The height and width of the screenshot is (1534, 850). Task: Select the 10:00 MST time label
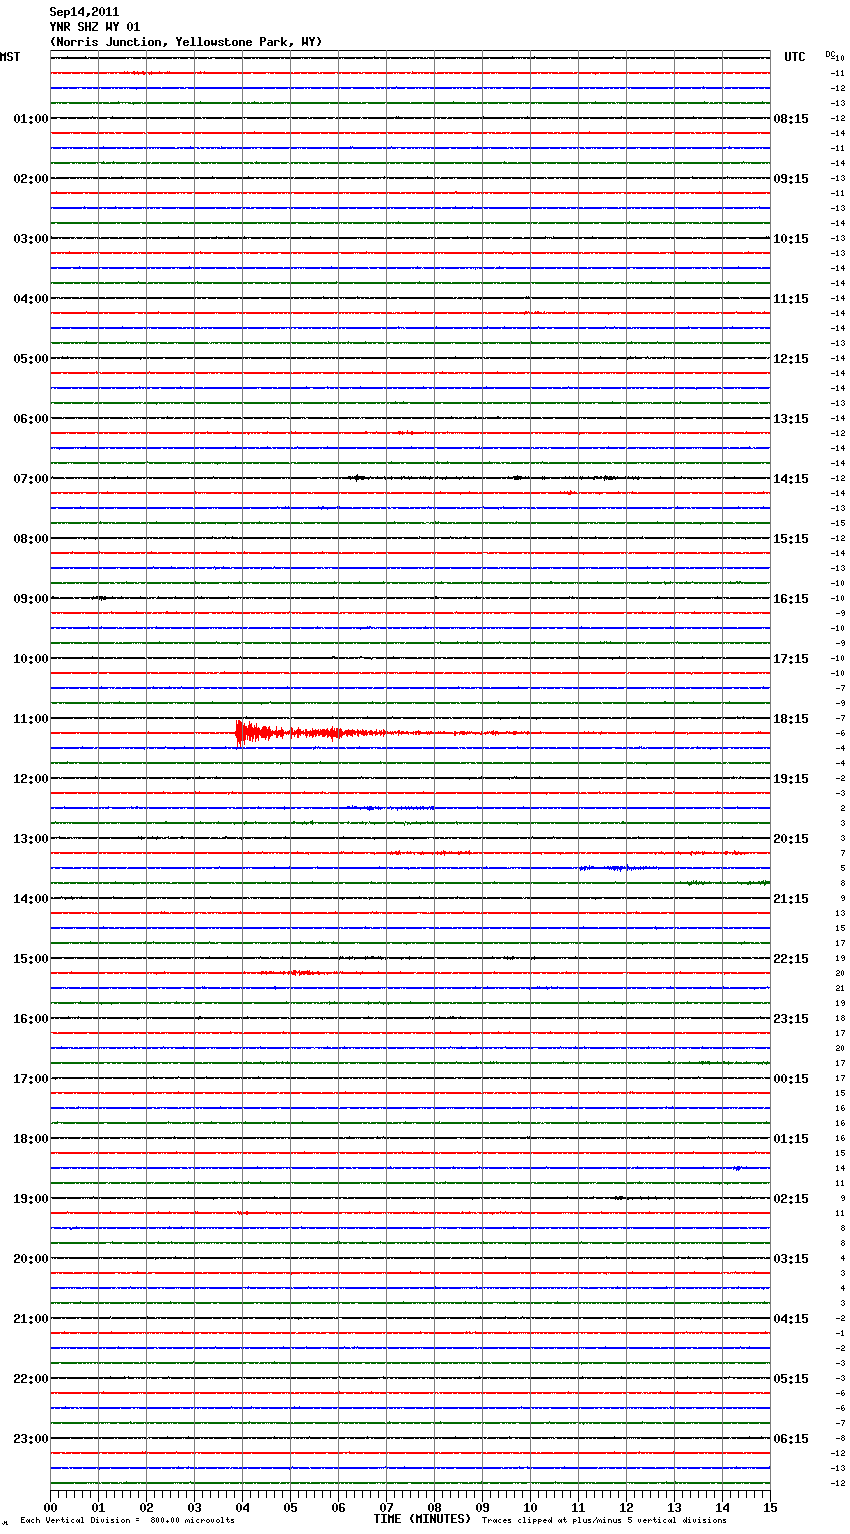pos(30,659)
